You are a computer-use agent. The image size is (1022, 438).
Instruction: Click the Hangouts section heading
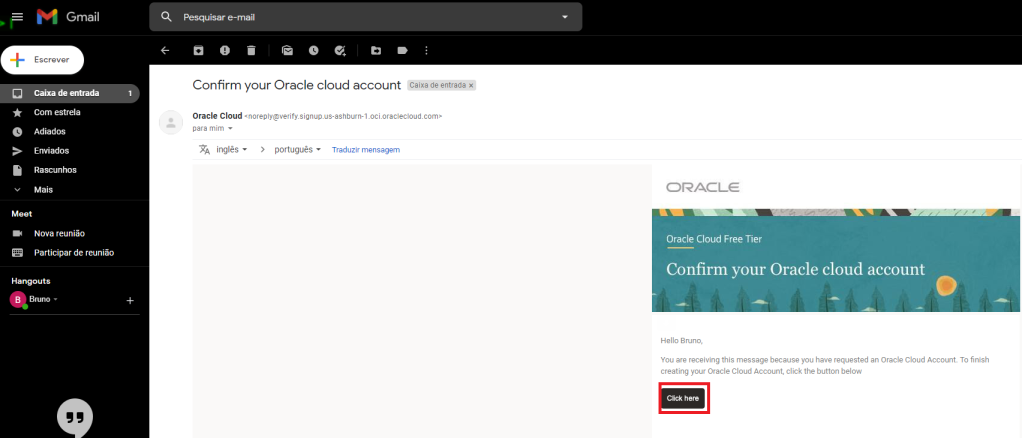(31, 281)
